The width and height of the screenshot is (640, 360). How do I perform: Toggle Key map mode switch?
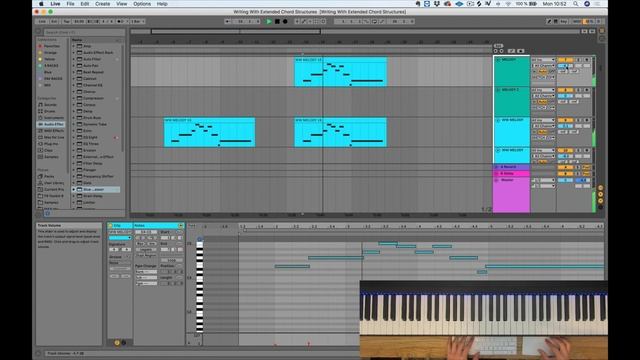[x=564, y=21]
